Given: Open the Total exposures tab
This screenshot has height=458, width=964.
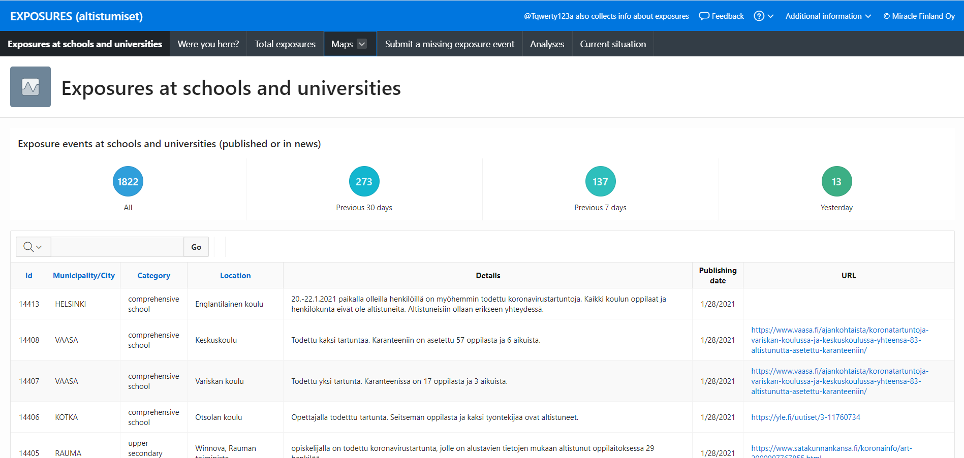Looking at the screenshot, I should pyautogui.click(x=285, y=44).
